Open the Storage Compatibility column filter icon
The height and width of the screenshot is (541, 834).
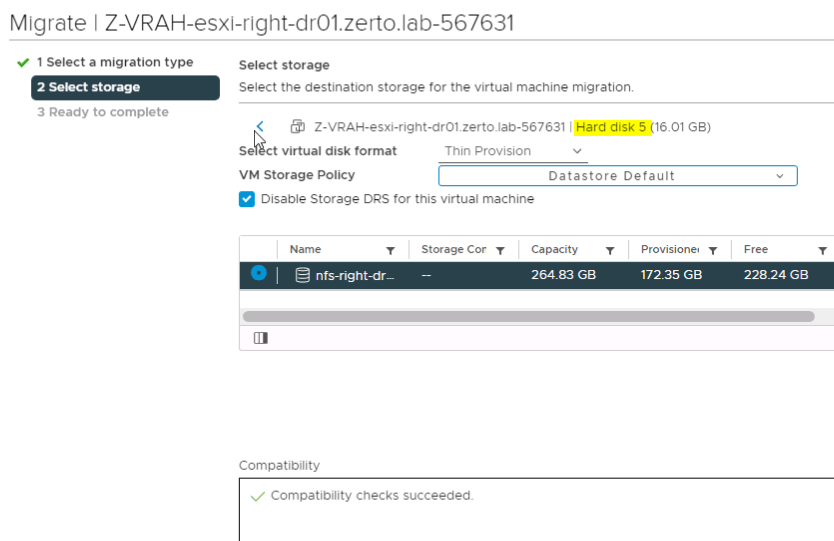pos(500,250)
